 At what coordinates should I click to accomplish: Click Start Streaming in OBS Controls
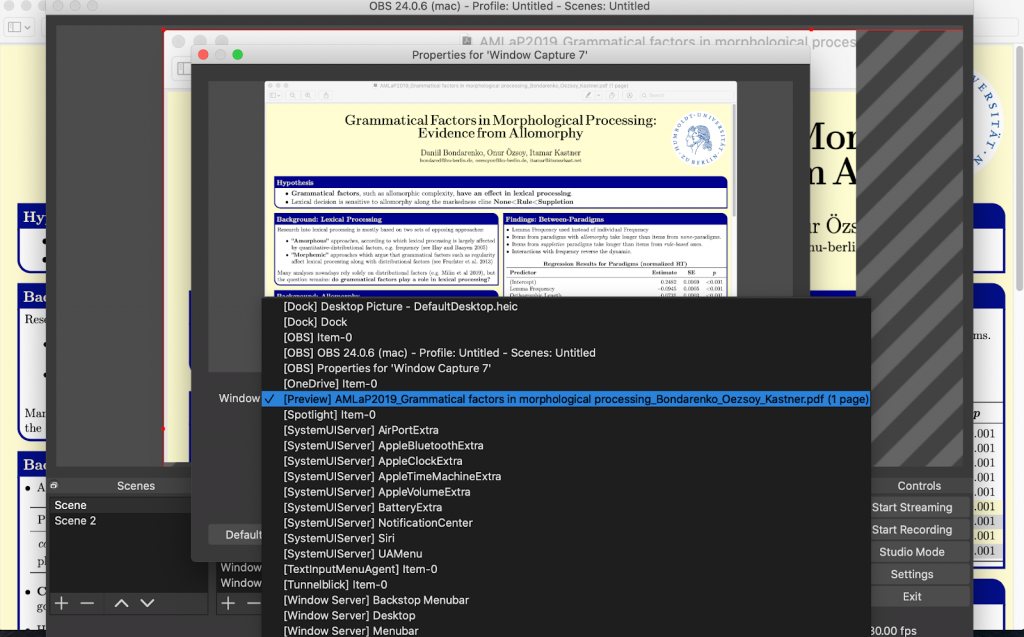tap(920, 508)
